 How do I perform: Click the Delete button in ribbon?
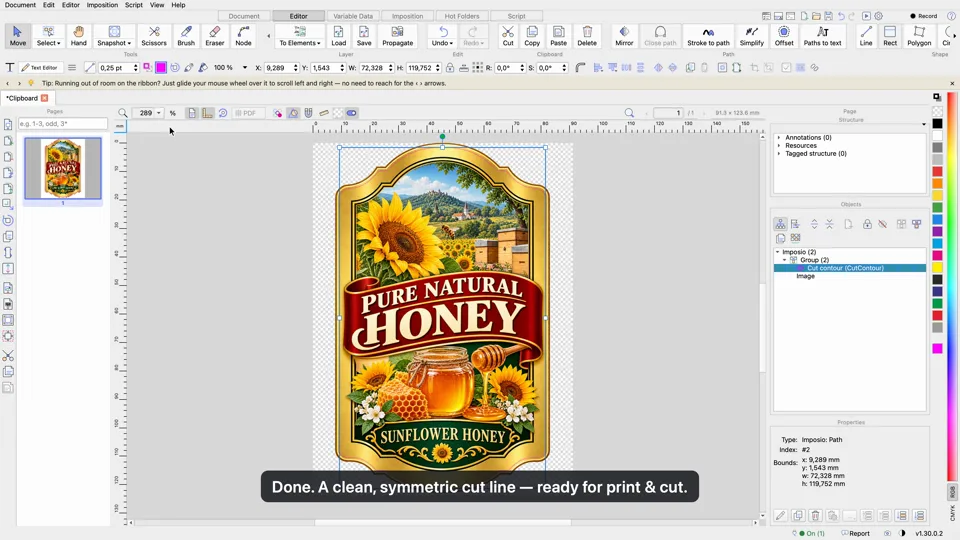(587, 36)
